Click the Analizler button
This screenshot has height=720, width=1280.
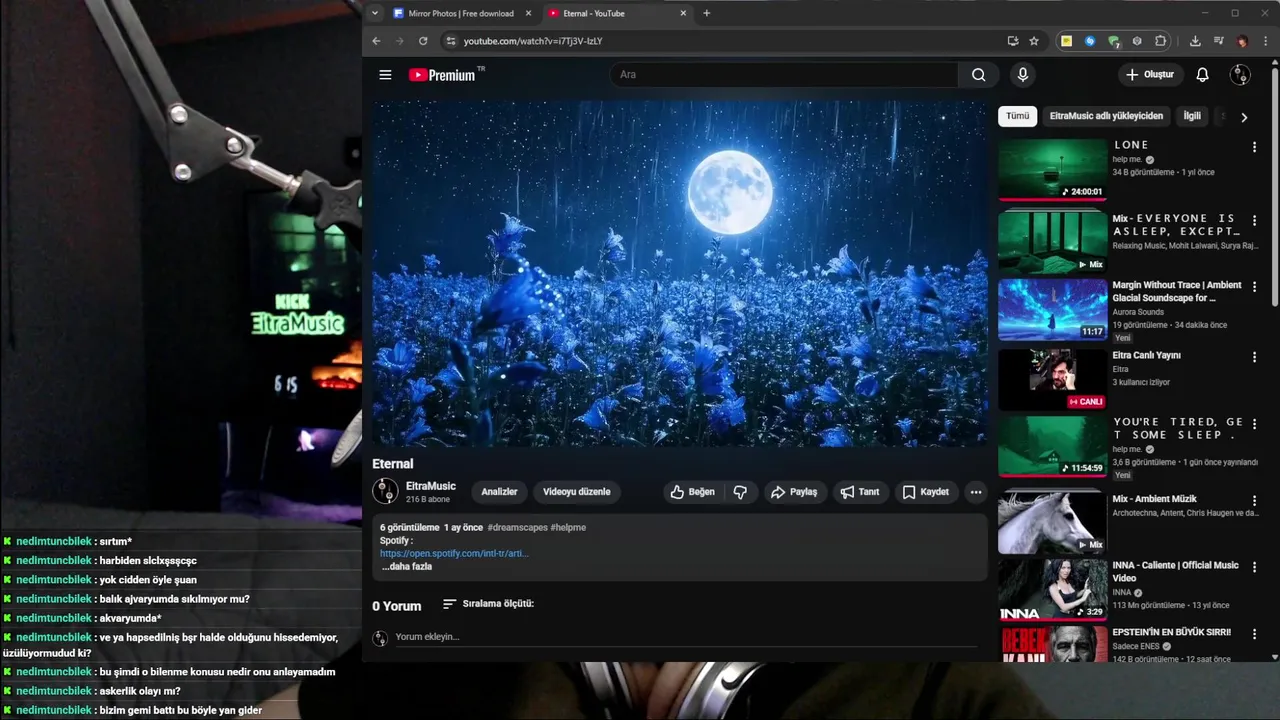(499, 492)
